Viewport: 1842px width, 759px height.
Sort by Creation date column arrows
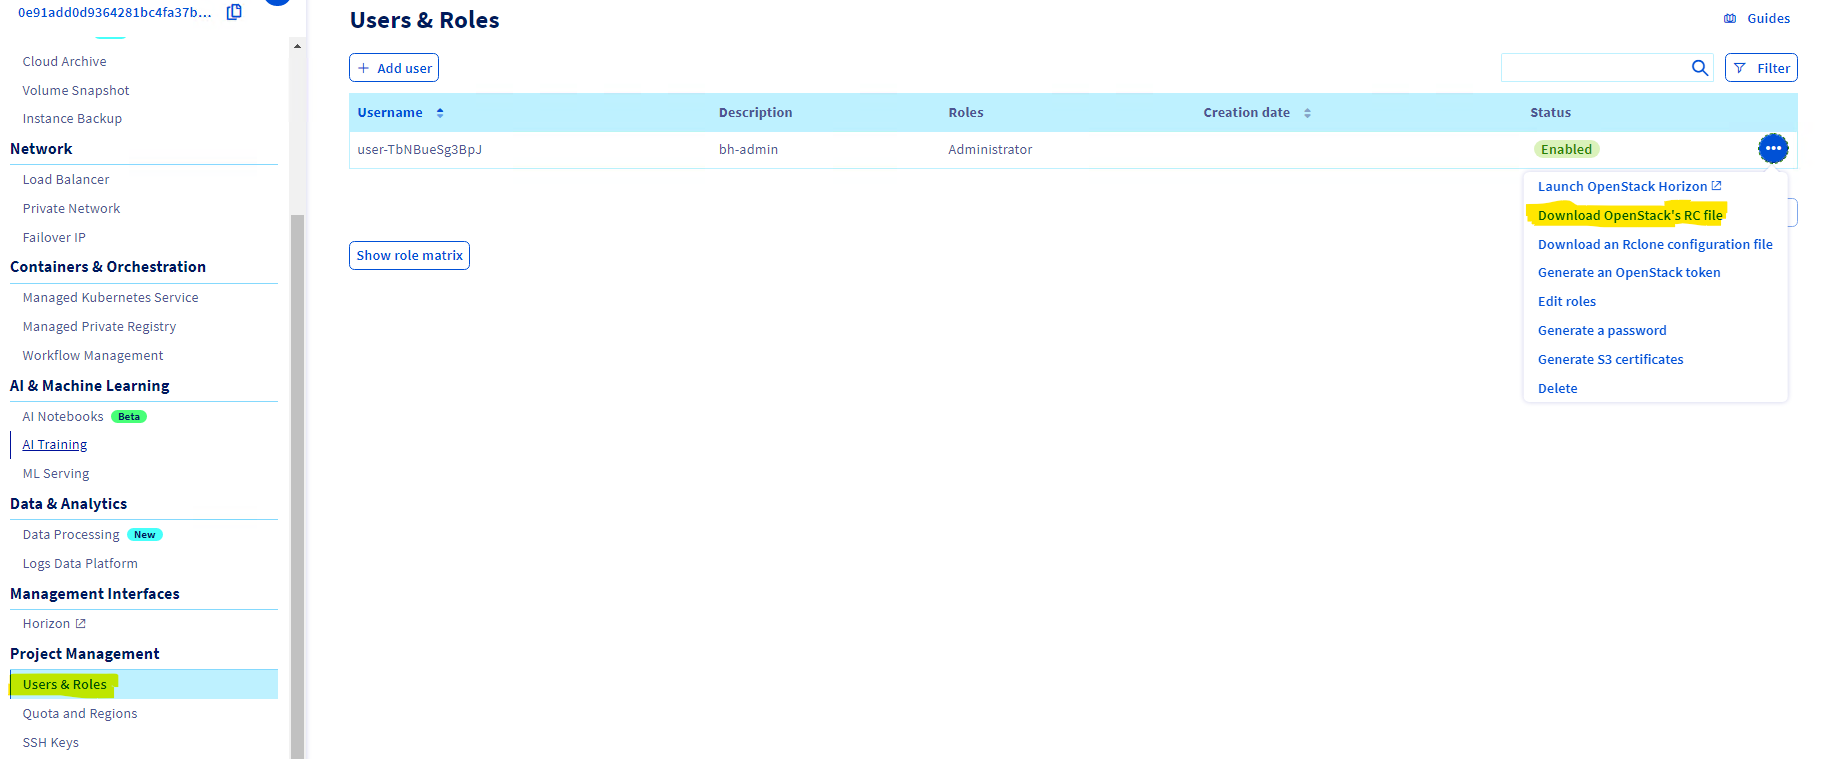click(1307, 113)
